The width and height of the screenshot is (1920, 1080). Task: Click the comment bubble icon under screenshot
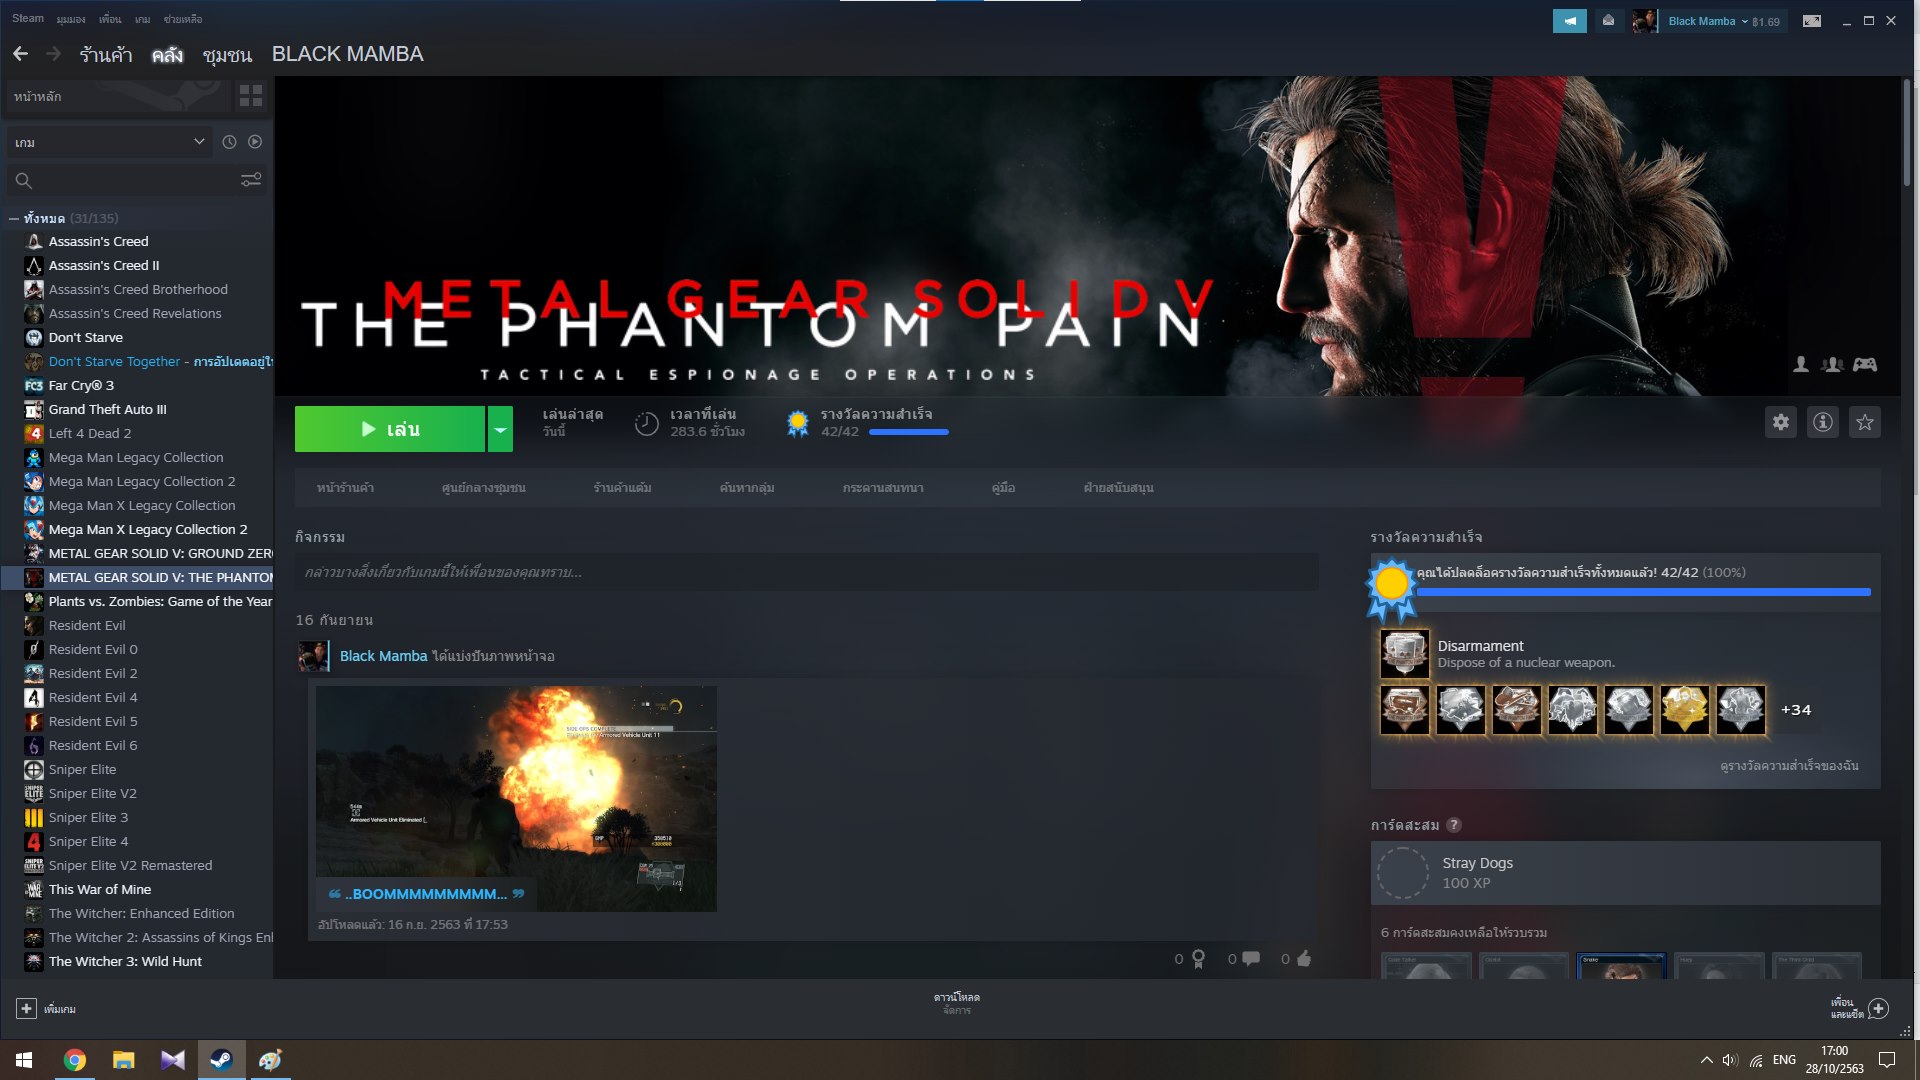point(1251,959)
